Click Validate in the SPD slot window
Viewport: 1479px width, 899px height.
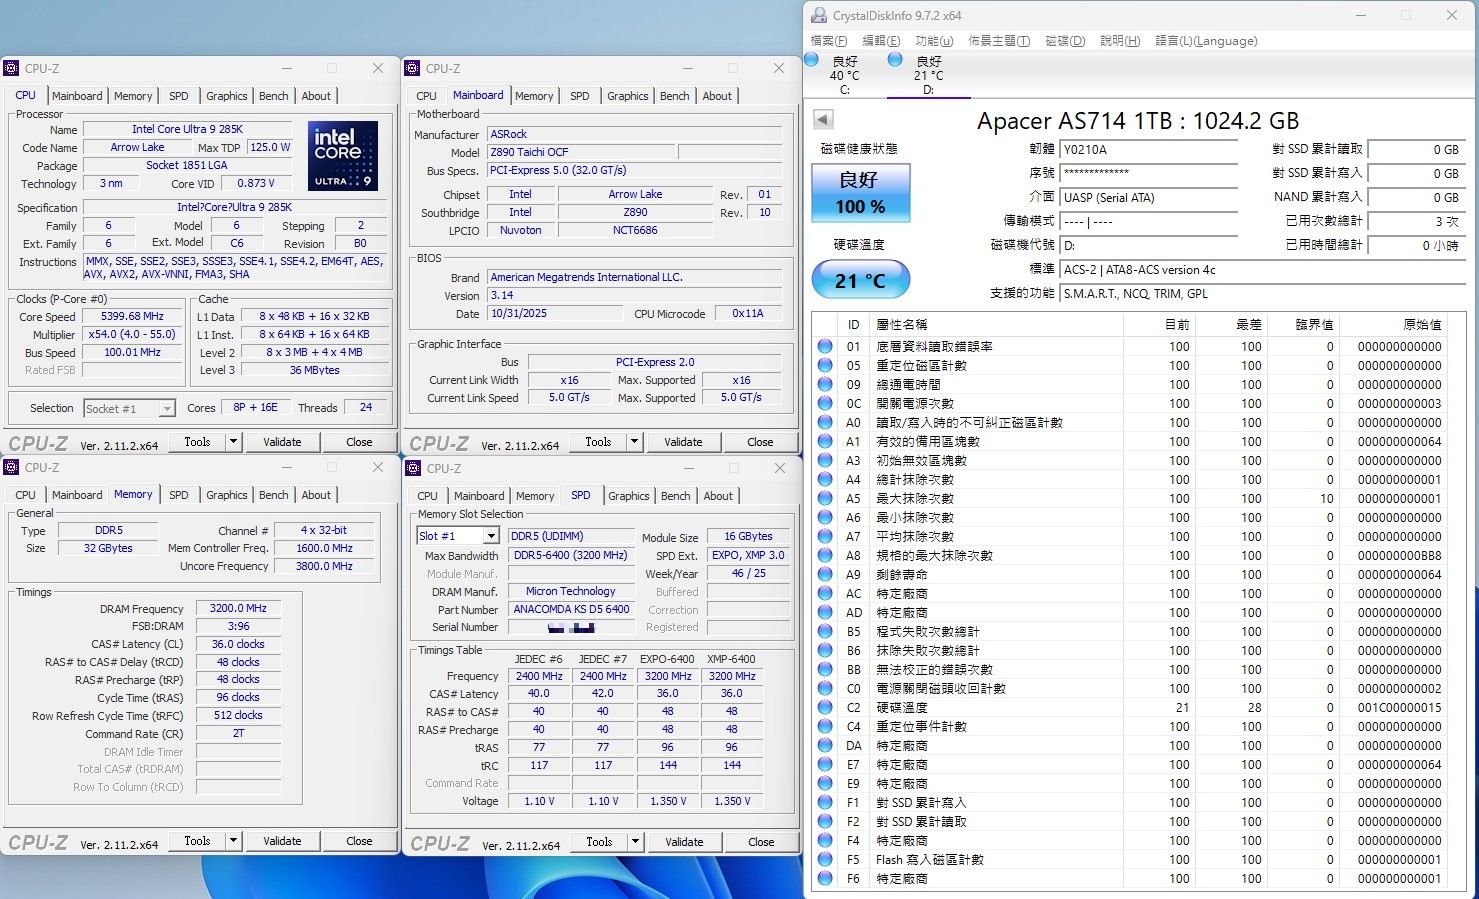coord(684,842)
